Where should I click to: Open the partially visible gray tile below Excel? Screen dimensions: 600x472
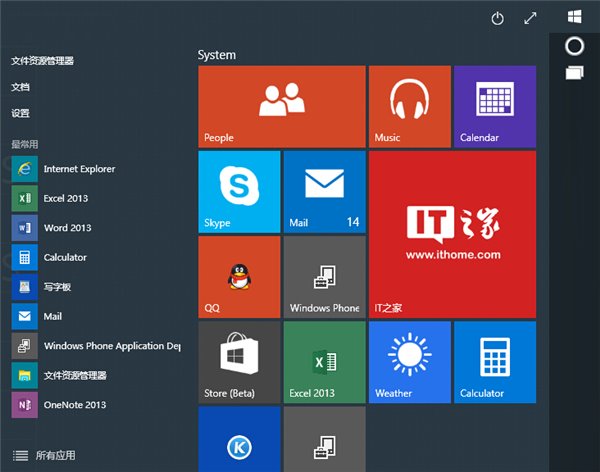324,439
